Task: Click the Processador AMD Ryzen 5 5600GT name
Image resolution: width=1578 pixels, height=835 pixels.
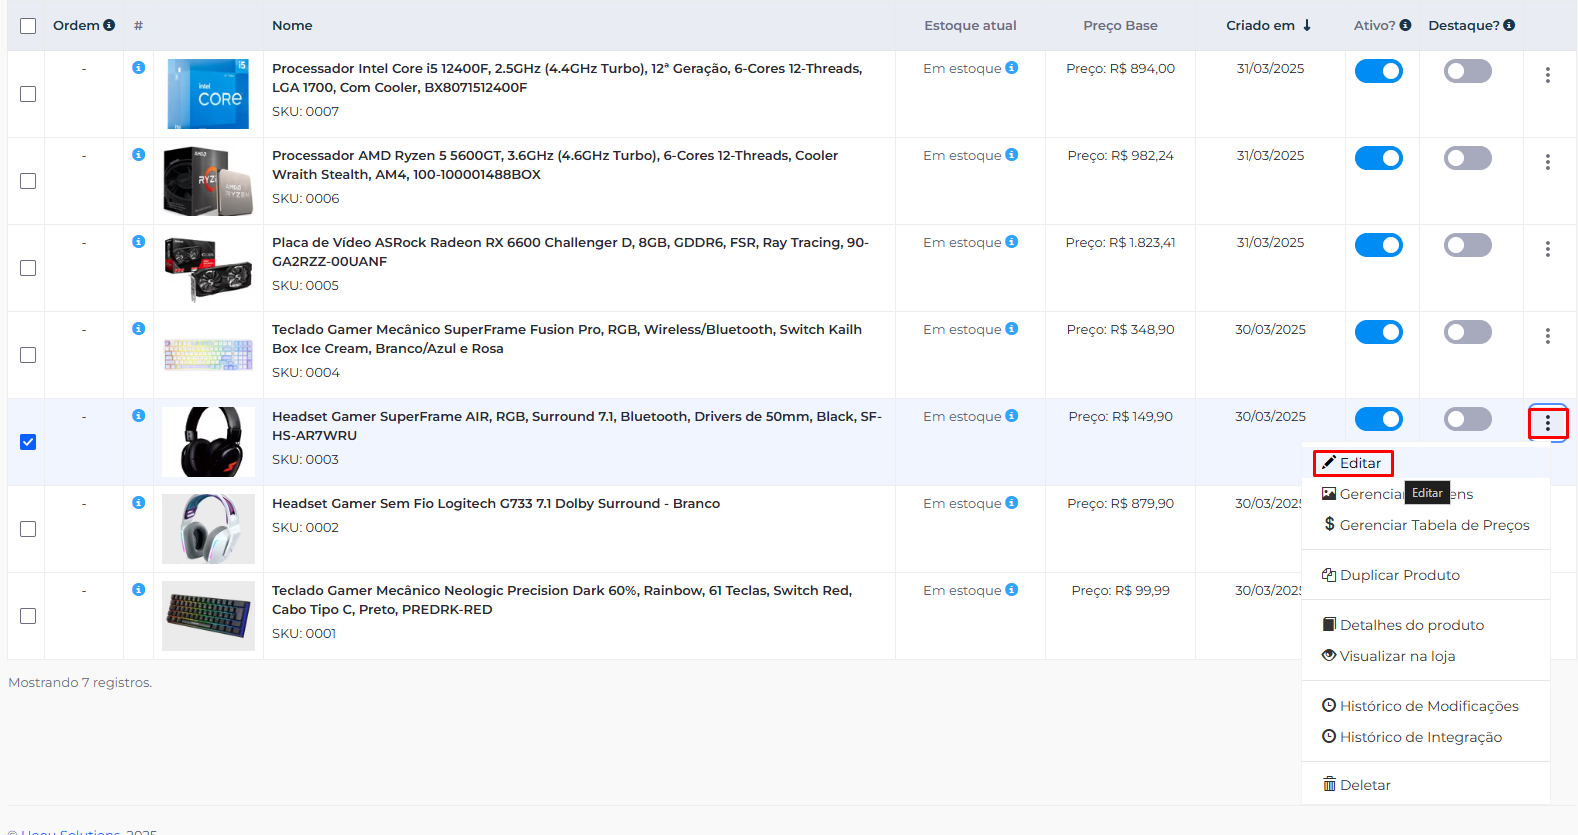Action: [x=555, y=165]
